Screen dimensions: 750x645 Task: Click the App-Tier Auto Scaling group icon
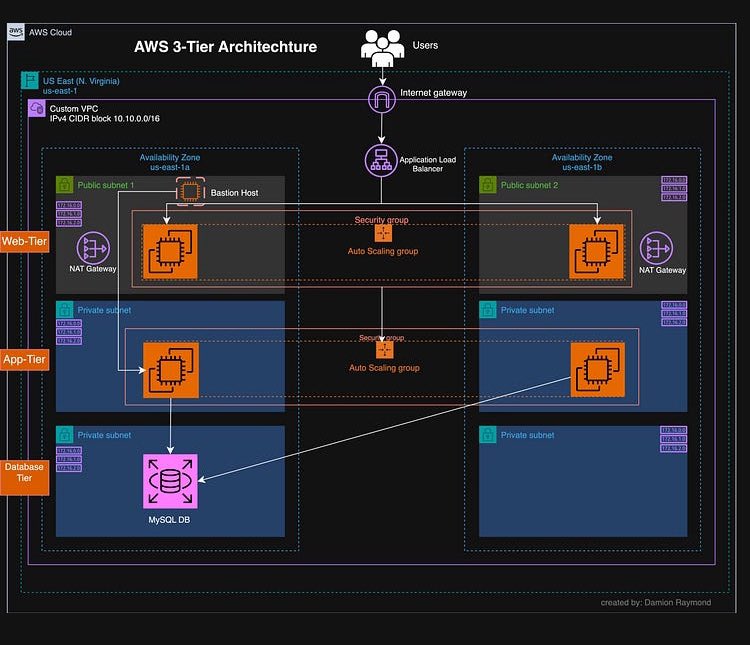click(385, 350)
